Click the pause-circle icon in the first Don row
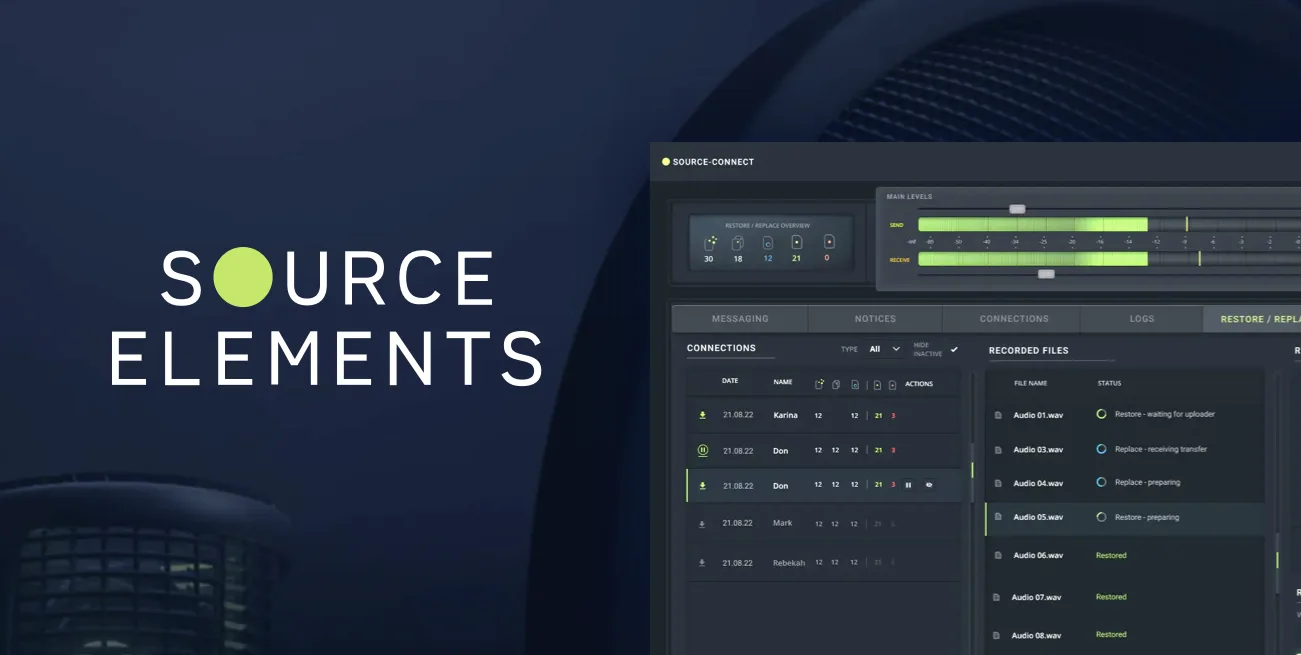 pyautogui.click(x=703, y=451)
